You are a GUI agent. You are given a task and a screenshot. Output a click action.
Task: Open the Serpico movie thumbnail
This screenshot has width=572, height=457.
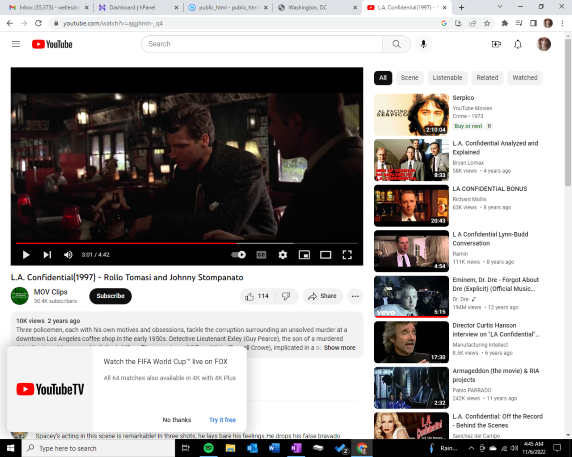click(x=411, y=115)
